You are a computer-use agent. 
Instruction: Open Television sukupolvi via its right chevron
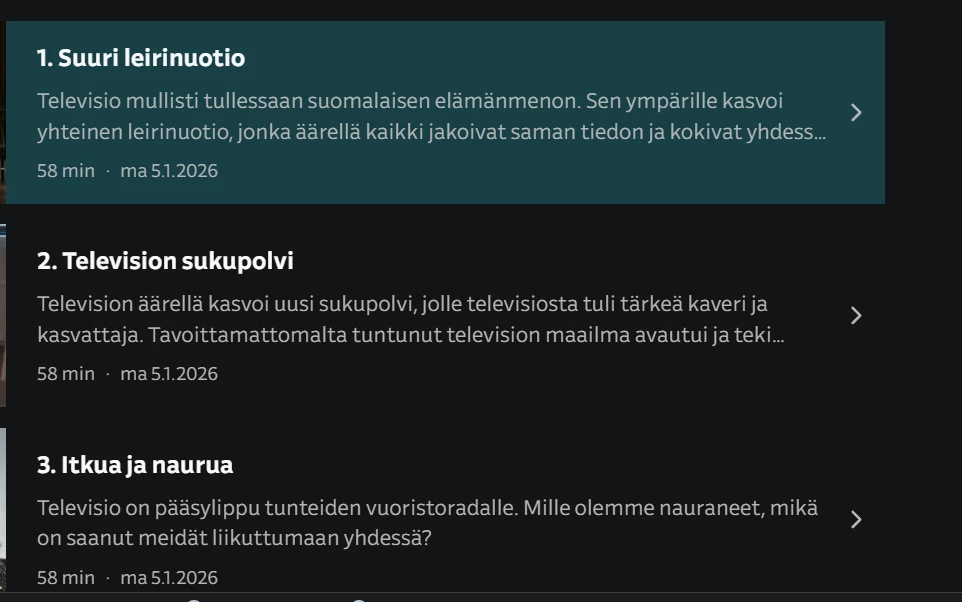(x=855, y=316)
